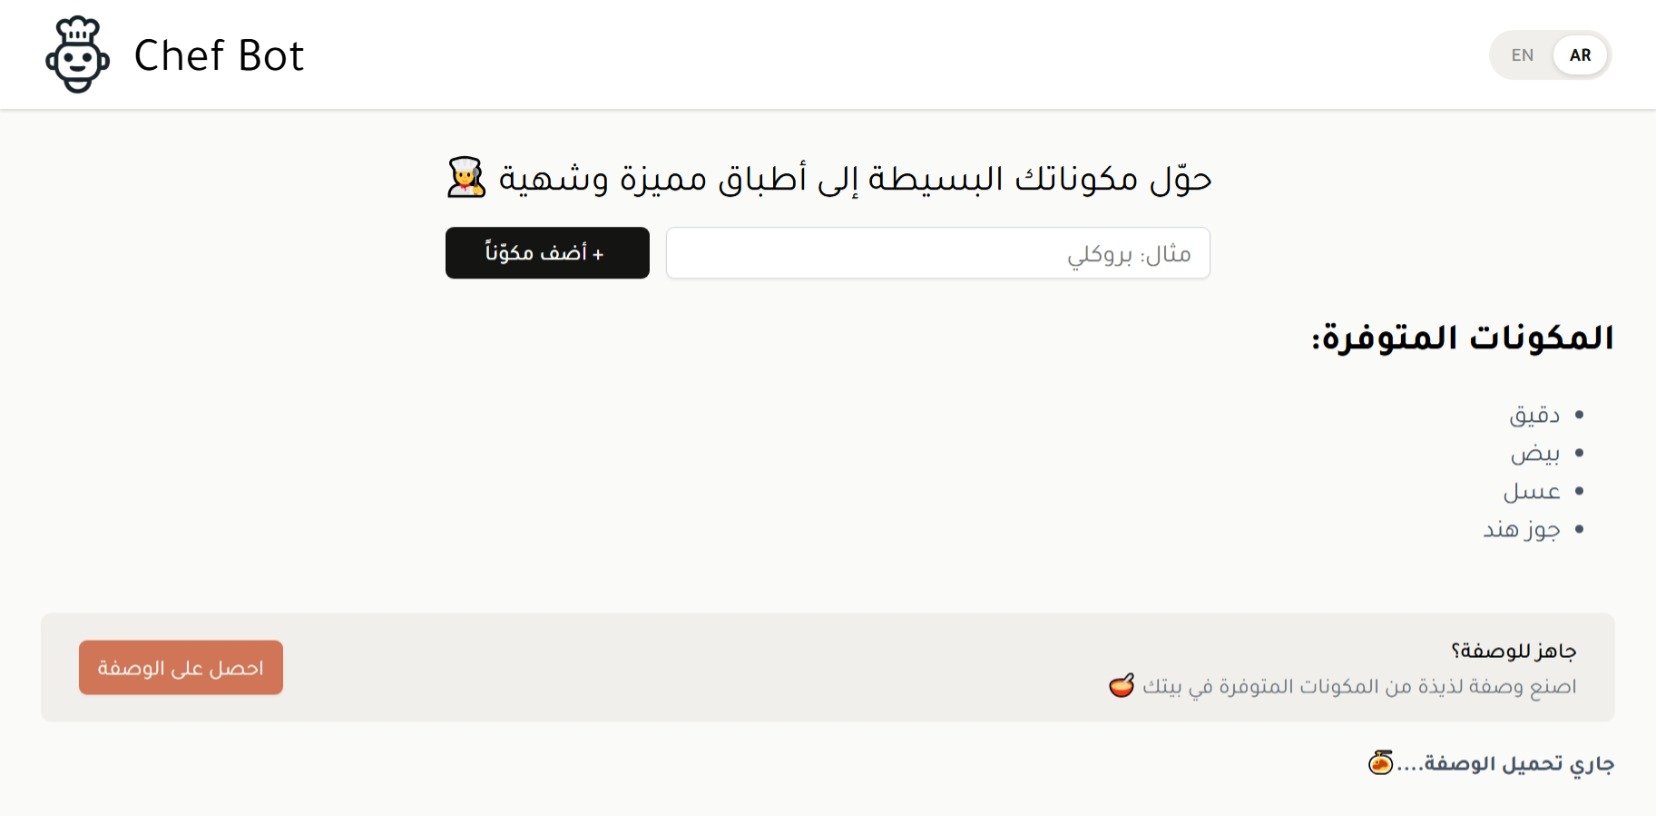Image resolution: width=1656 pixels, height=816 pixels.
Task: Click the 'عسل' ingredient item
Action: (1531, 492)
